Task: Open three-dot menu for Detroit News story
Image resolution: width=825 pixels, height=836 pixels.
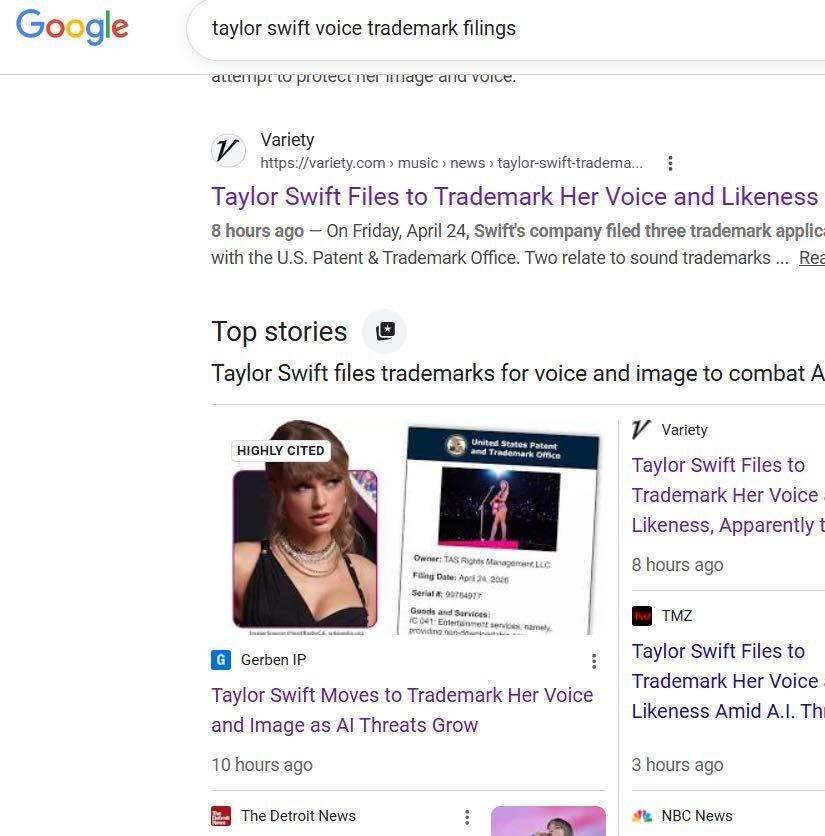Action: [467, 817]
